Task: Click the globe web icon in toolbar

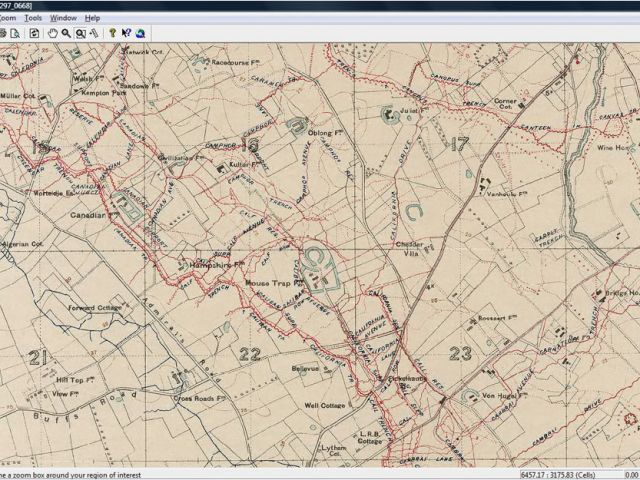Action: point(140,33)
